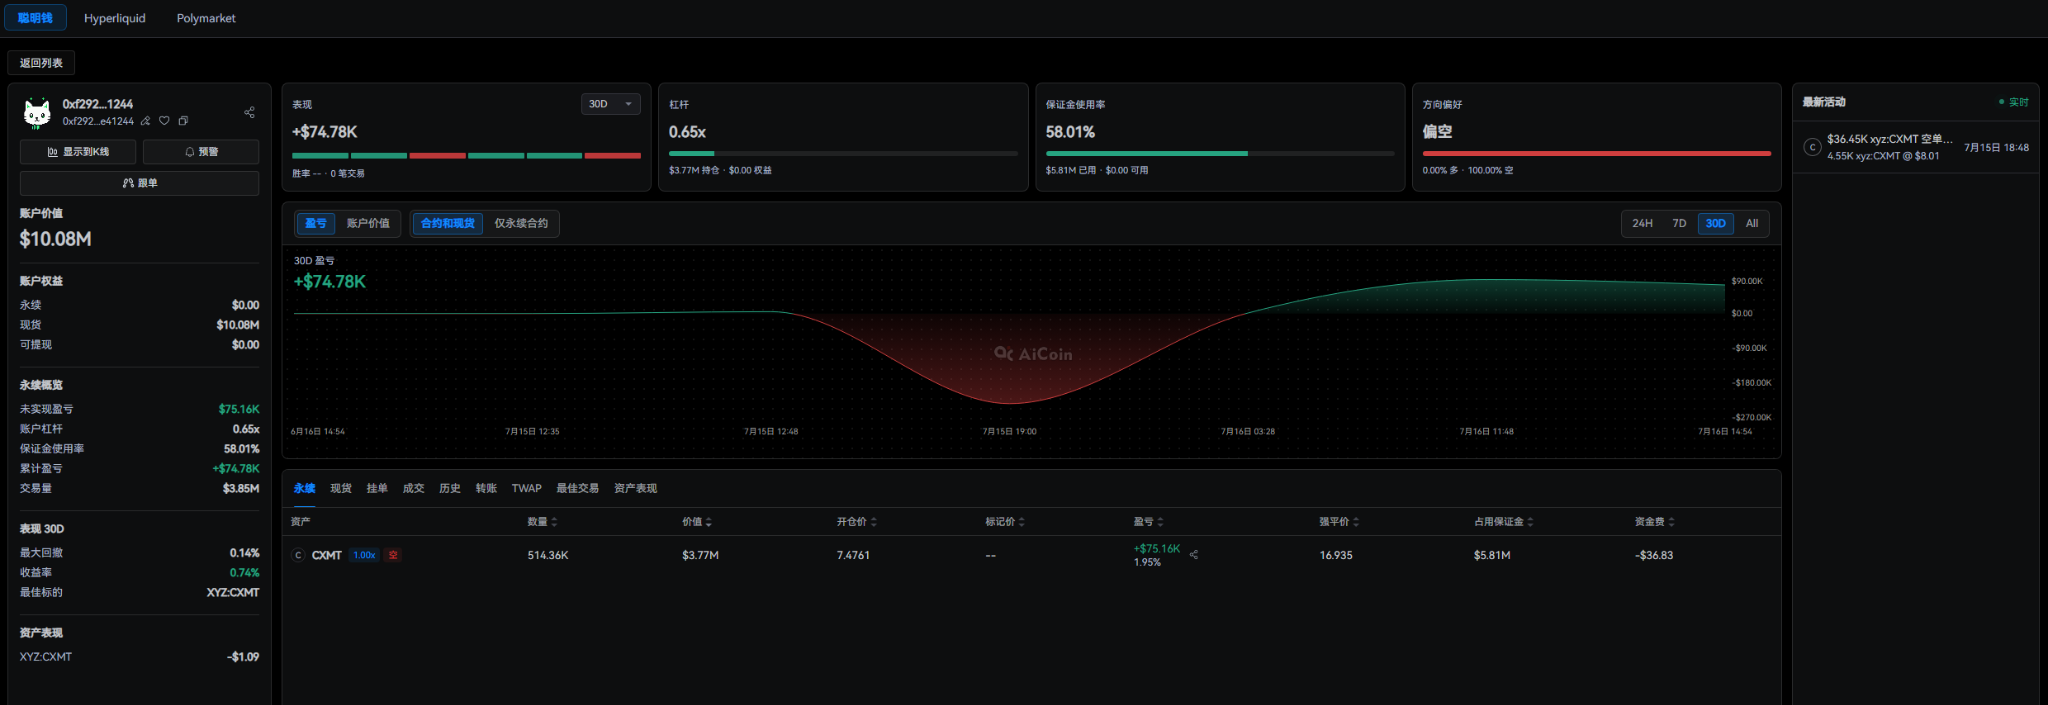Switch to the Hyperliquid tab
Screen dimensions: 2048x705
(x=115, y=18)
